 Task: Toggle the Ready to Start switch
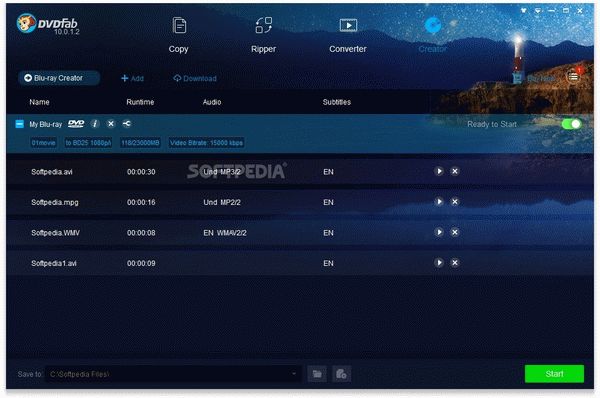[x=571, y=124]
